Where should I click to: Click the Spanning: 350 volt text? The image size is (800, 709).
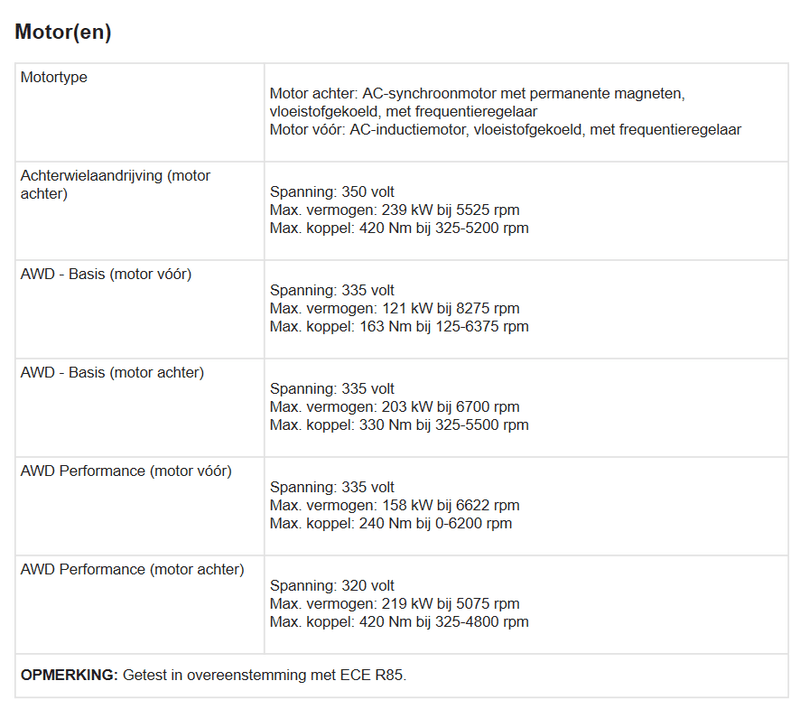[x=332, y=192]
